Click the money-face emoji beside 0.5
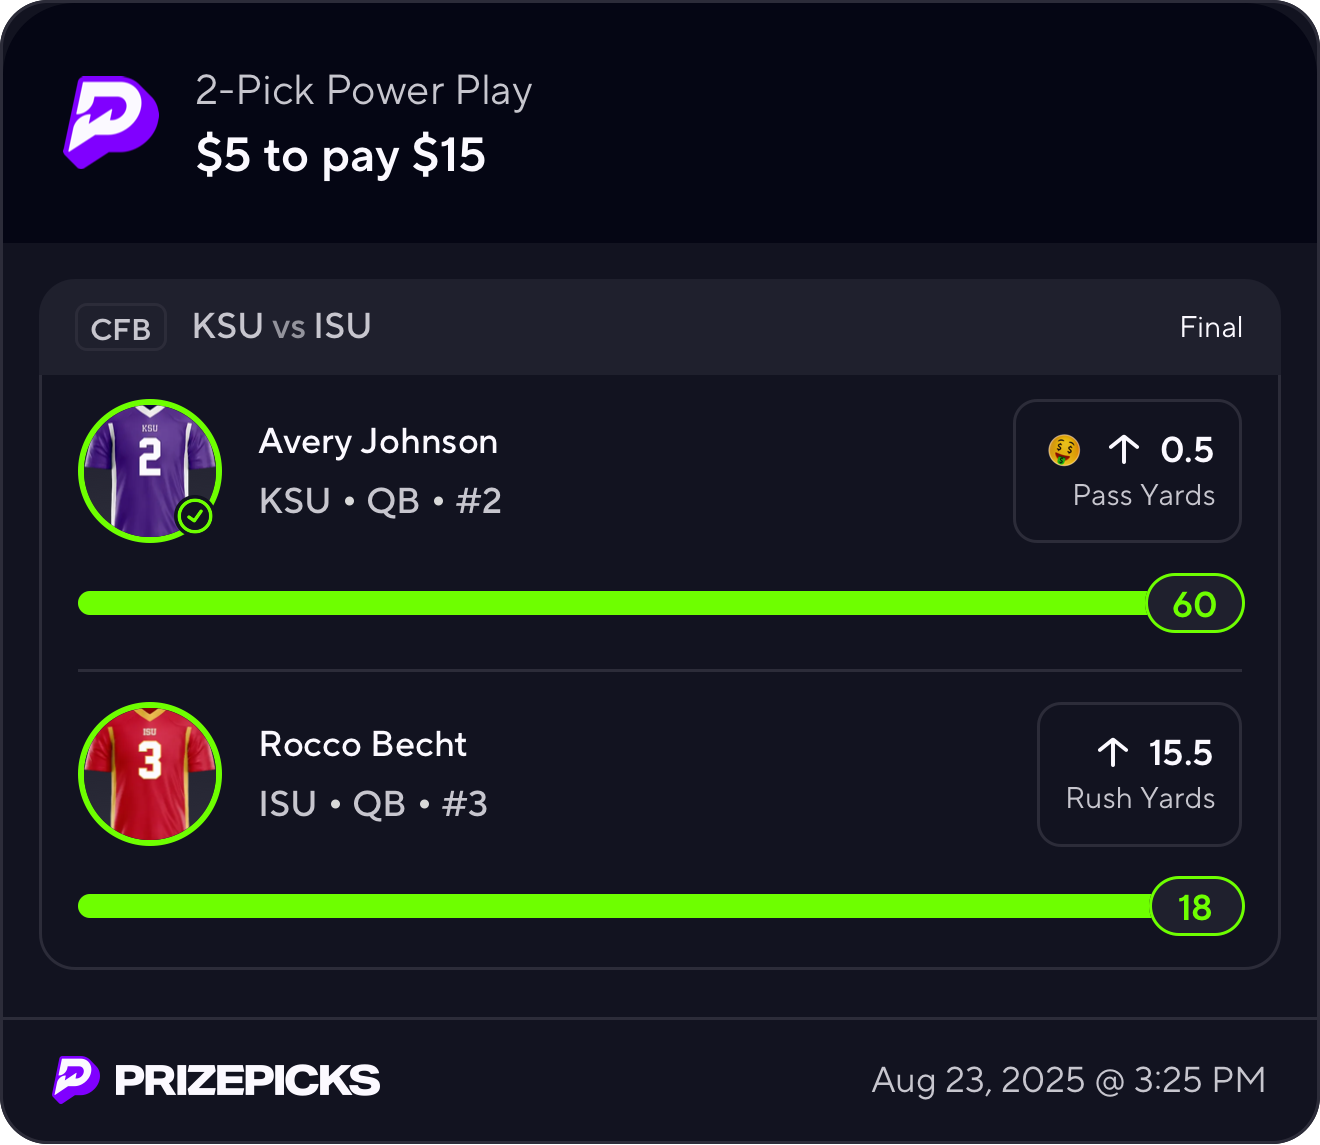This screenshot has width=1320, height=1145. (1064, 450)
